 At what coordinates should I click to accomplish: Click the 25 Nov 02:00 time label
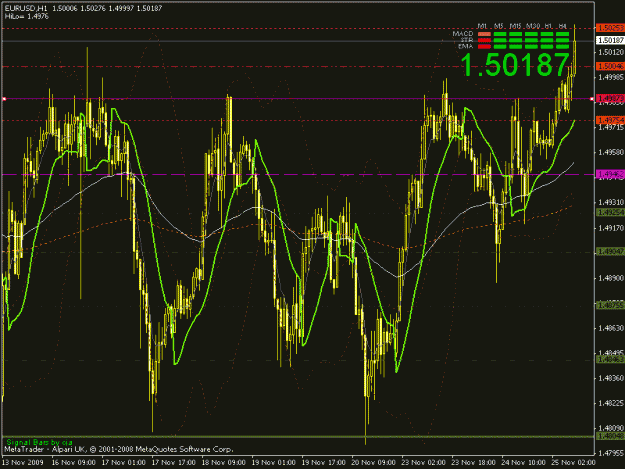point(573,463)
